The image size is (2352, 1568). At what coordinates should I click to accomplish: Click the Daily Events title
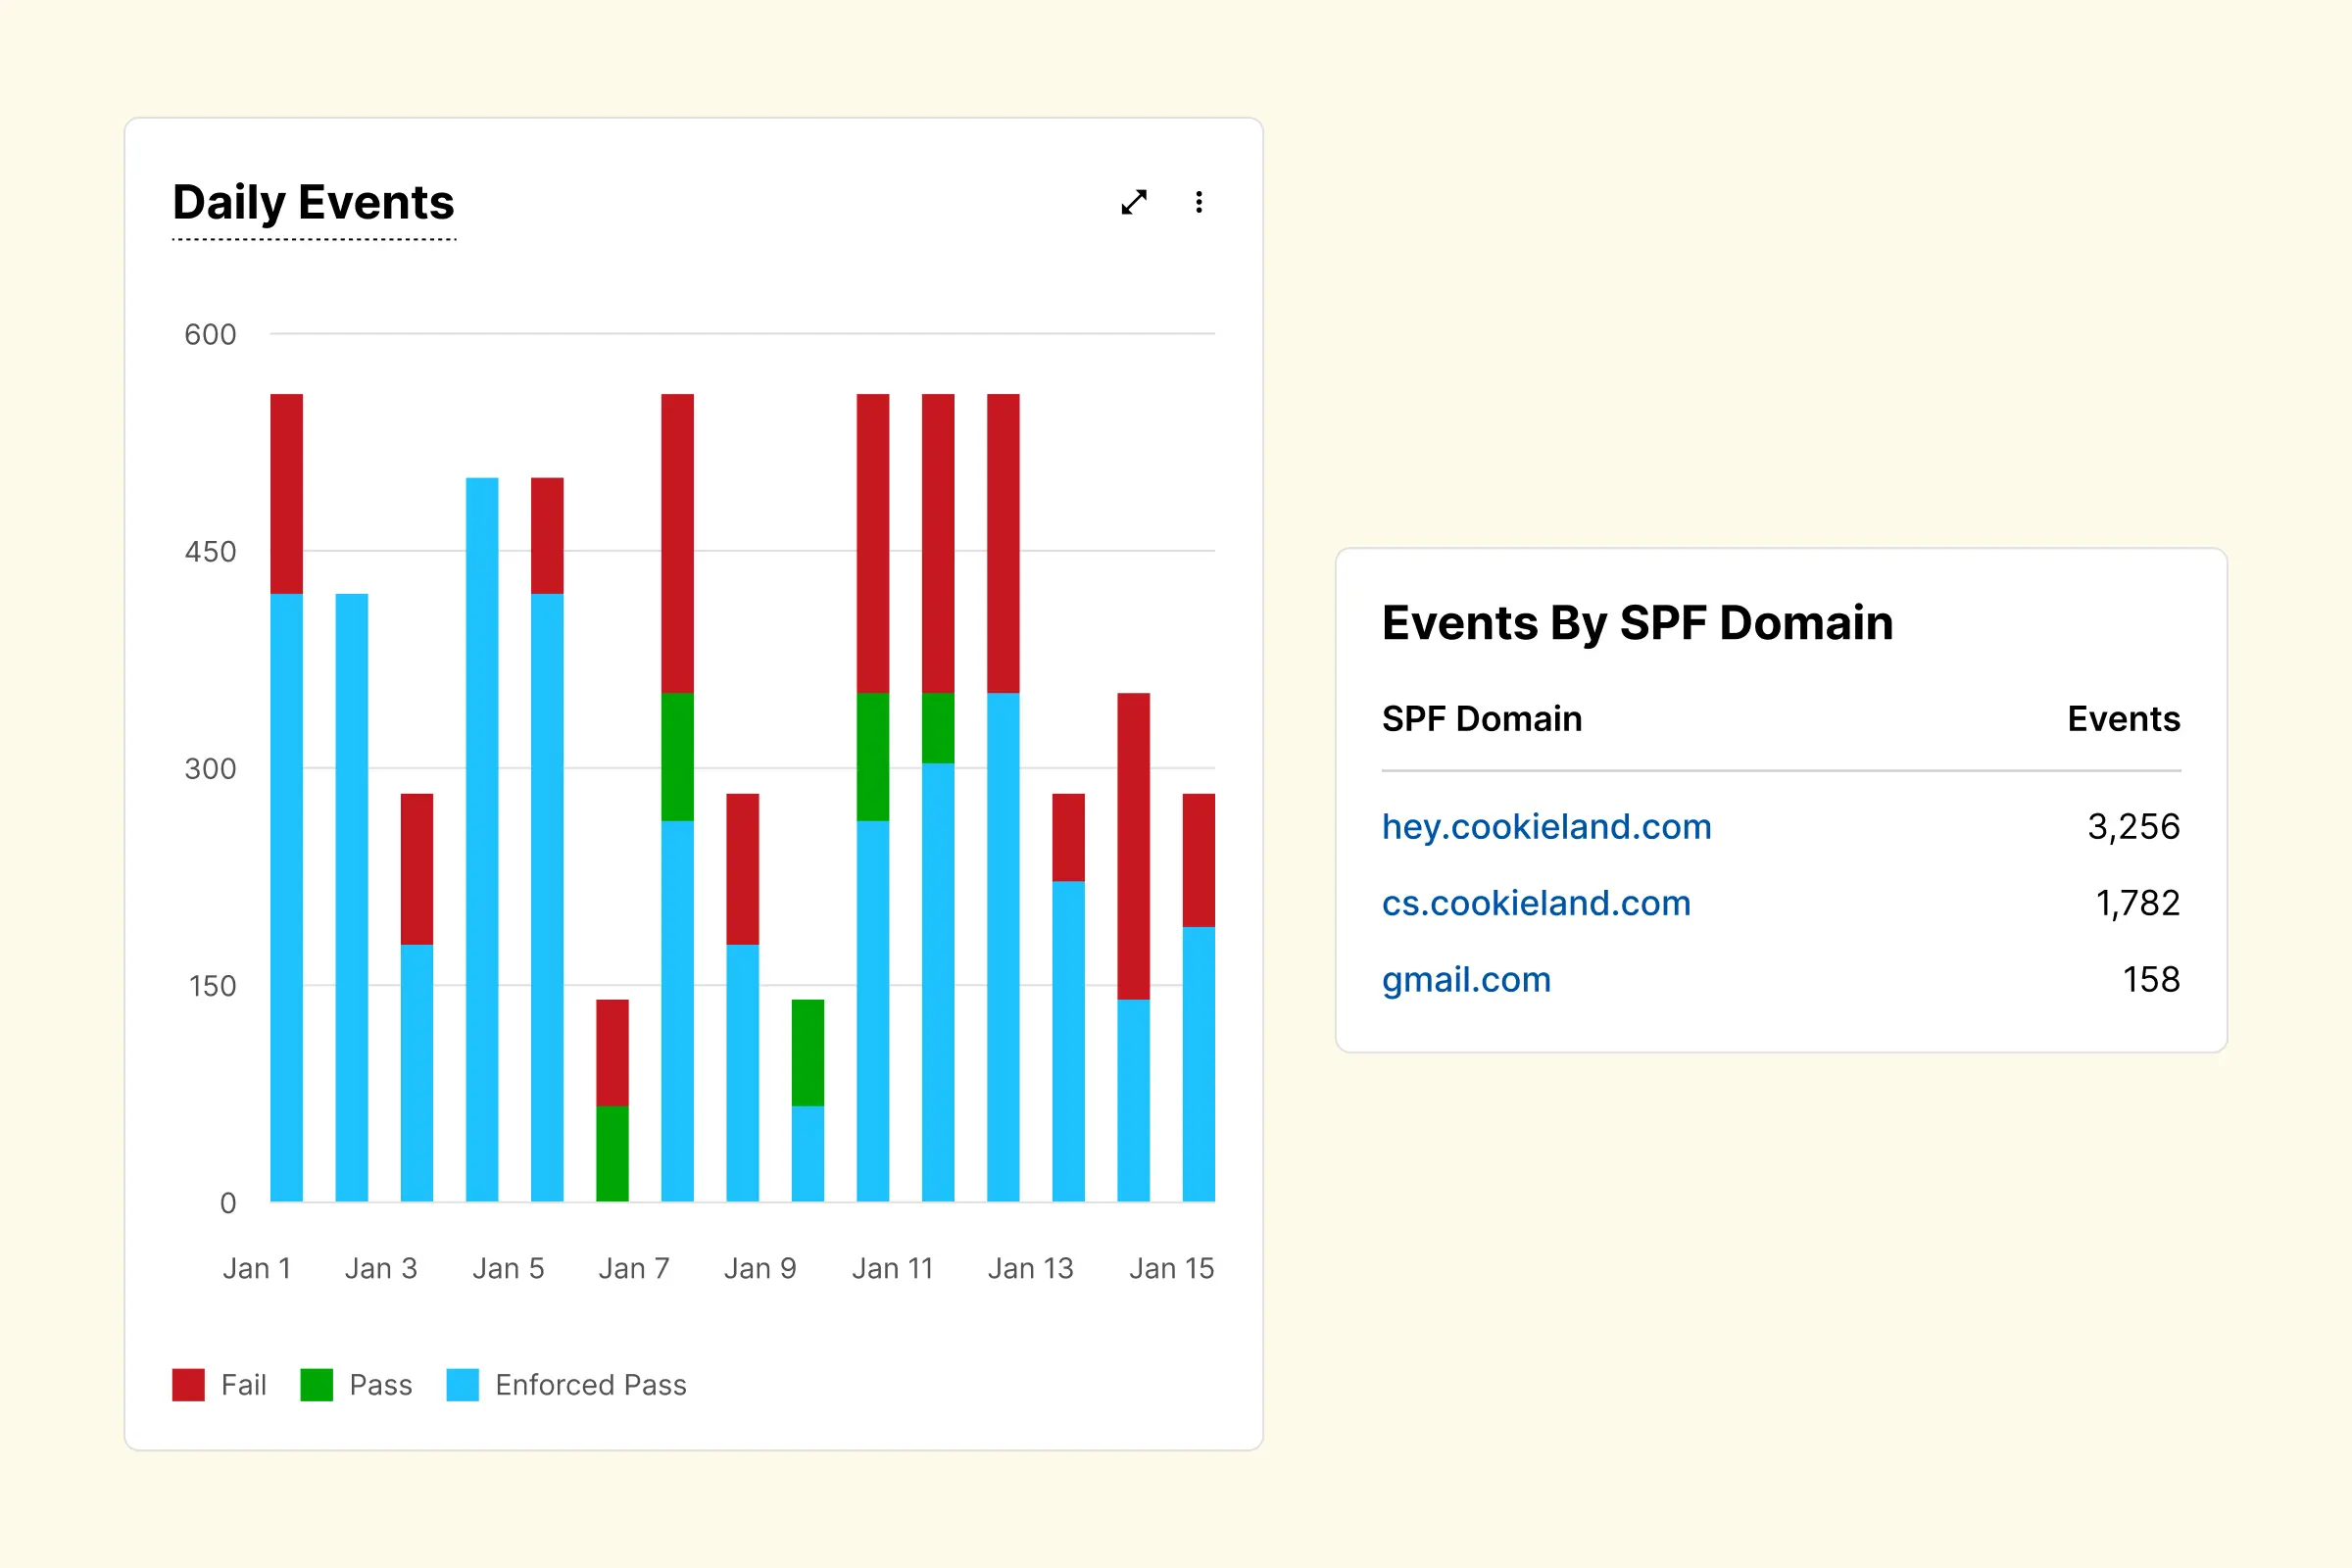(x=313, y=203)
